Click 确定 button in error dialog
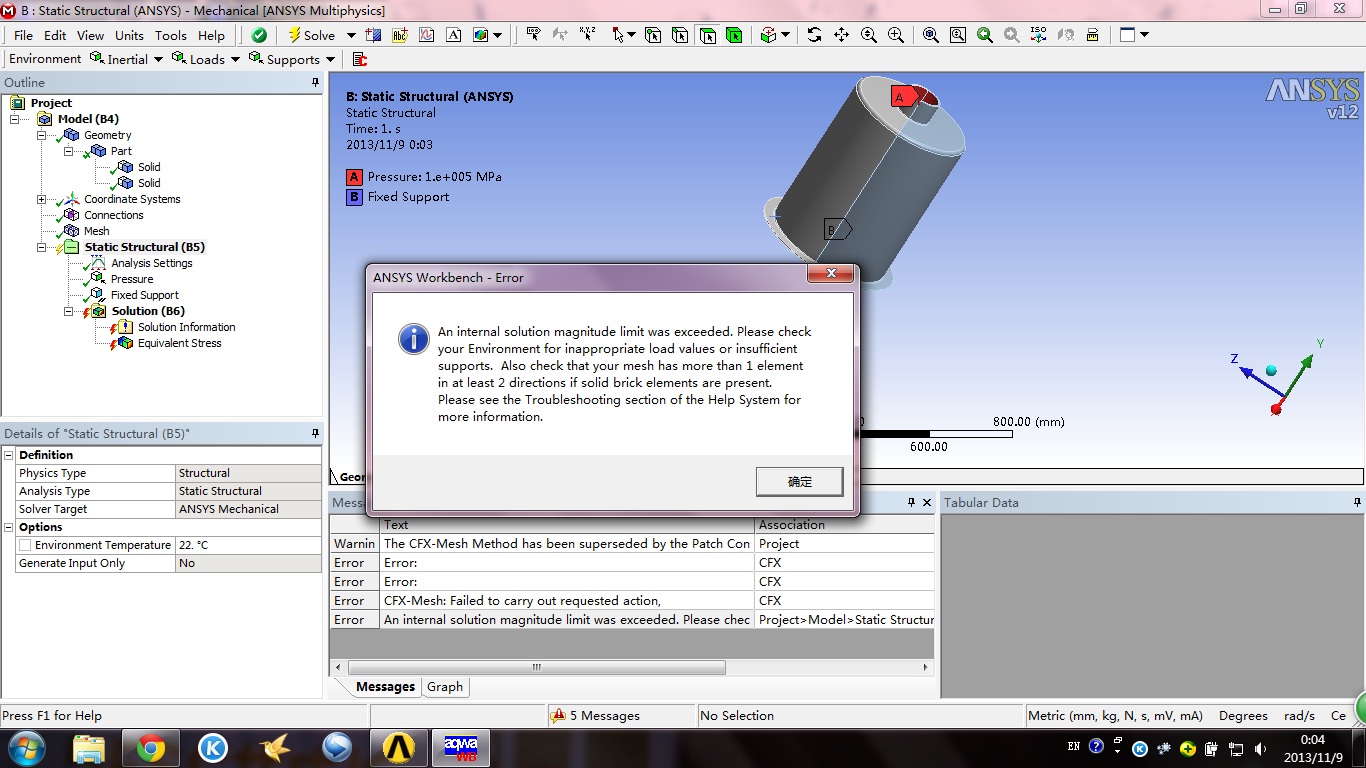 (x=800, y=481)
